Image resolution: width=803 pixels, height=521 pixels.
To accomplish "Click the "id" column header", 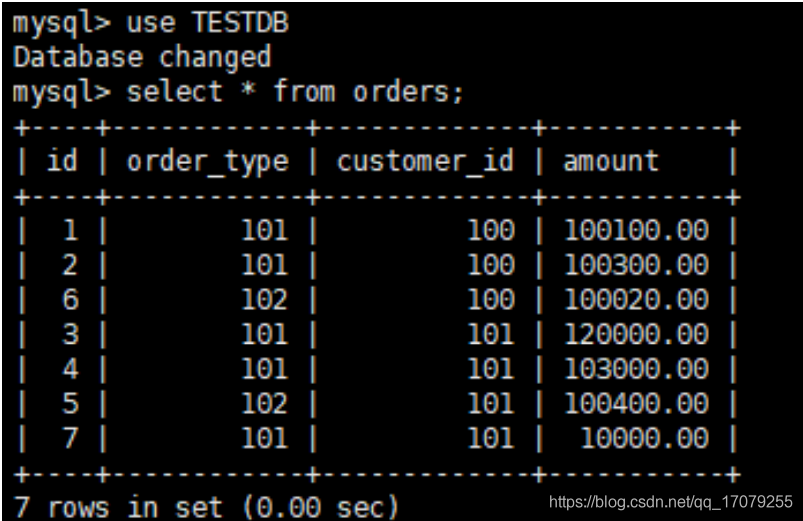I will coord(62,161).
